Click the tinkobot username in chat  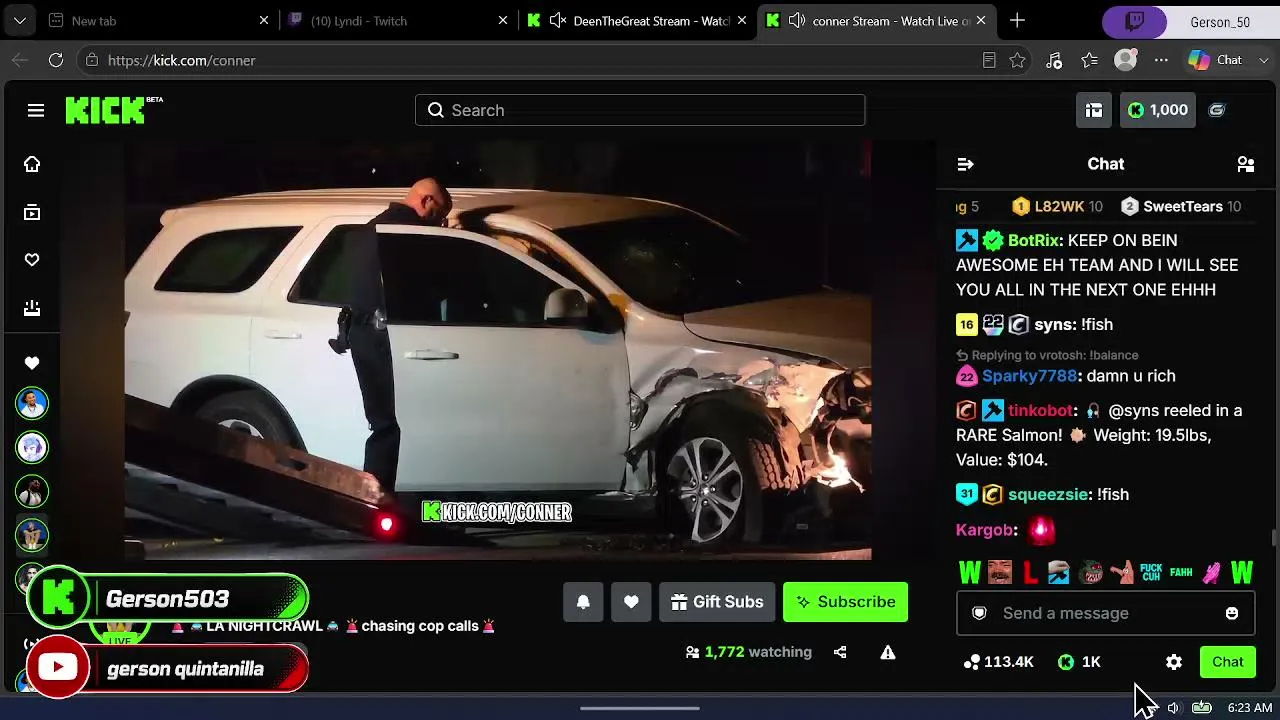(1040, 411)
